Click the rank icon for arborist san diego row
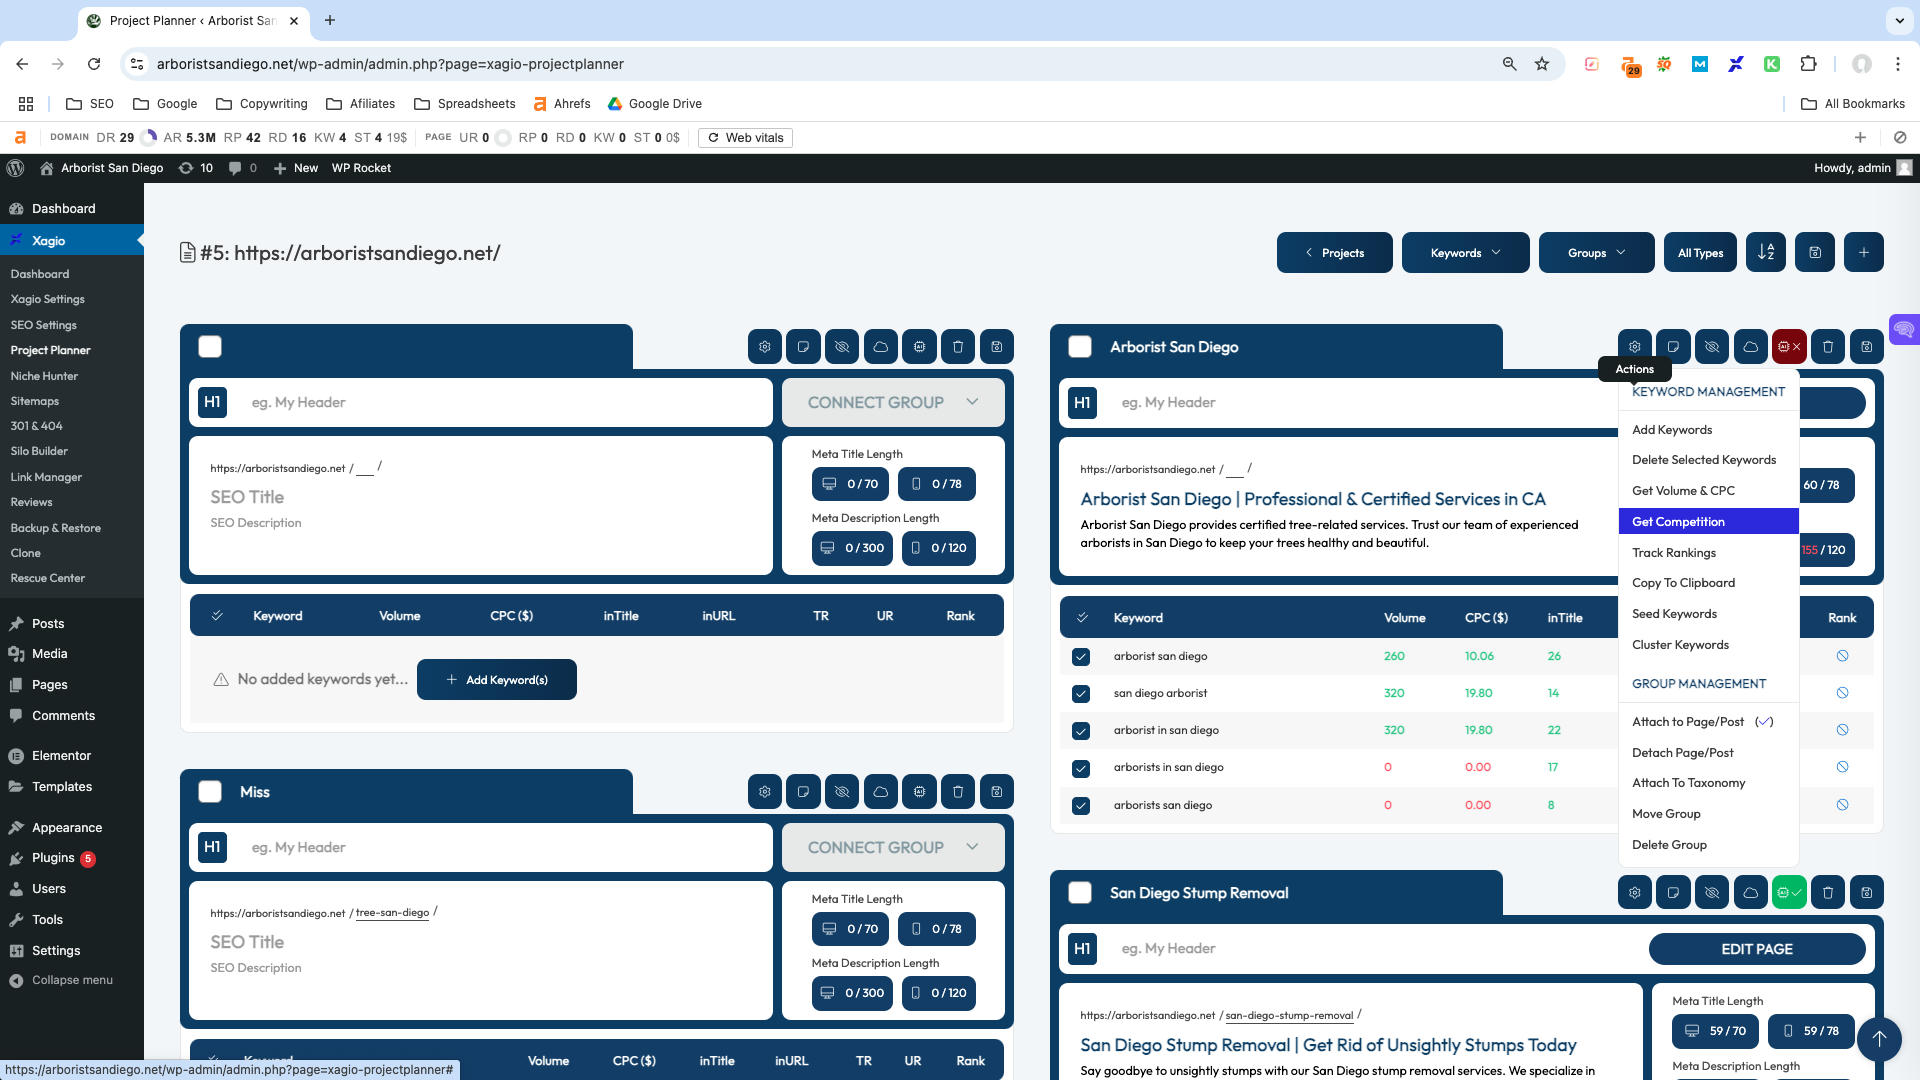The image size is (1920, 1080). tap(1842, 656)
